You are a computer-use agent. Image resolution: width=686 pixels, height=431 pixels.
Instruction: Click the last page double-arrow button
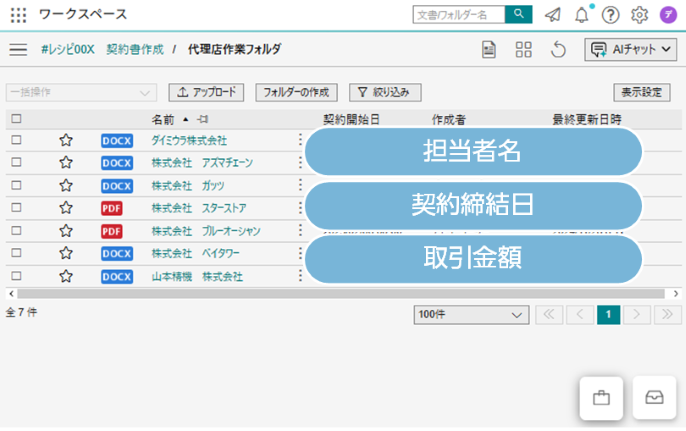click(x=668, y=315)
